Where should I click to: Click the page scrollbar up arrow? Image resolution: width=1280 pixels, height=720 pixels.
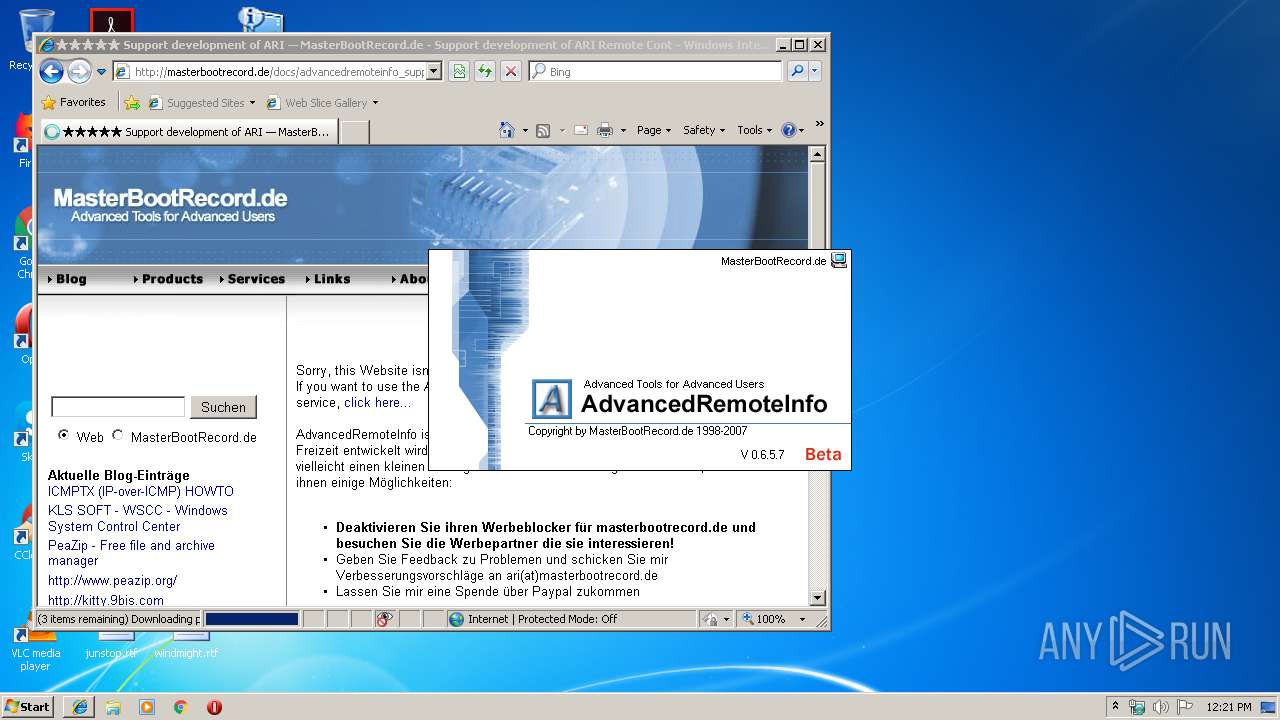(x=817, y=155)
